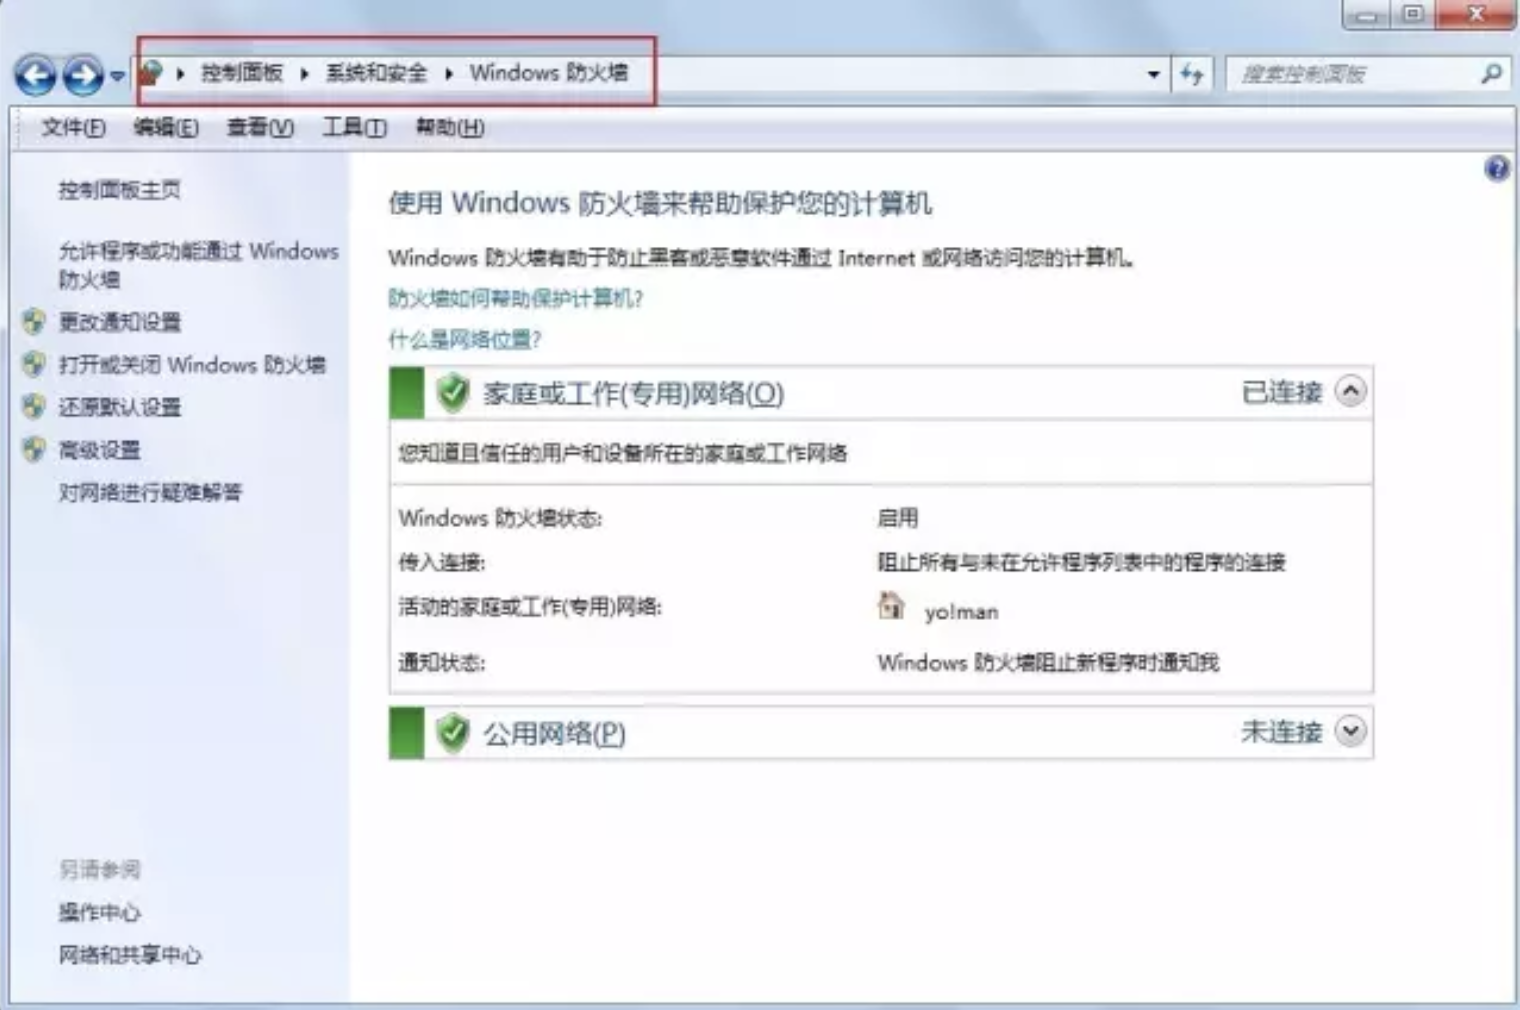
Task: Click 还原默认设置 link
Action: [120, 407]
